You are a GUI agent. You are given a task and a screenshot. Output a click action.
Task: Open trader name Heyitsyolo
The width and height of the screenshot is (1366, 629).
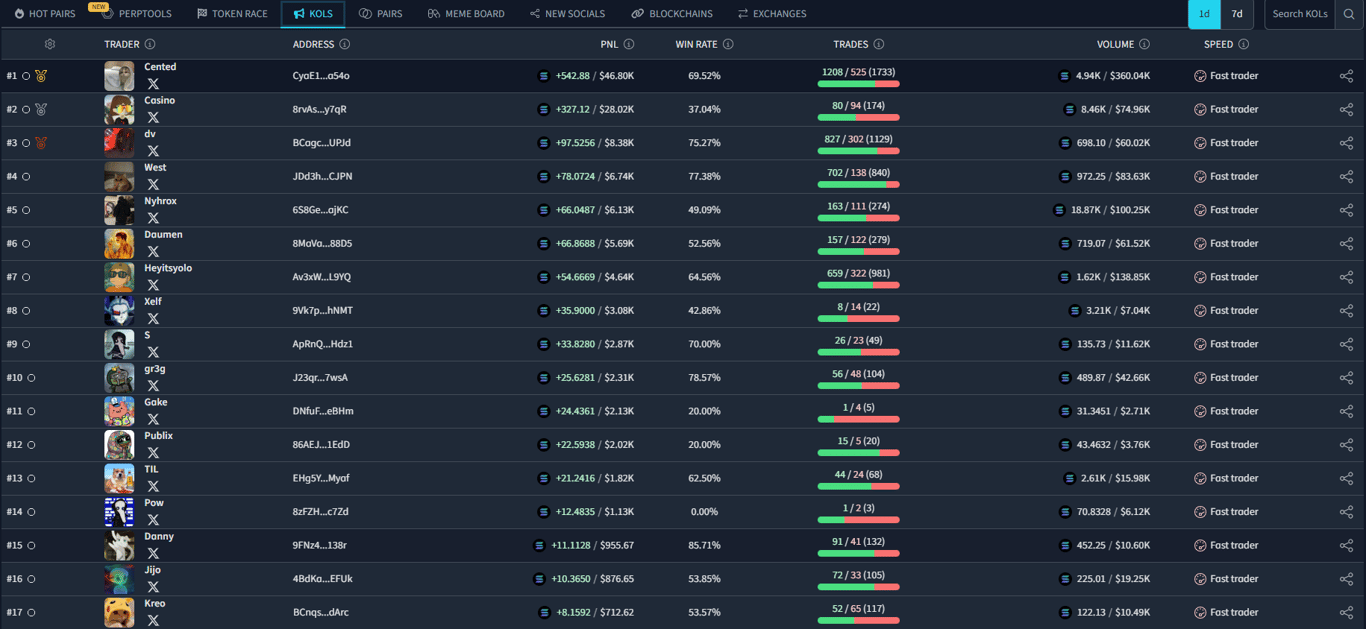coord(168,268)
